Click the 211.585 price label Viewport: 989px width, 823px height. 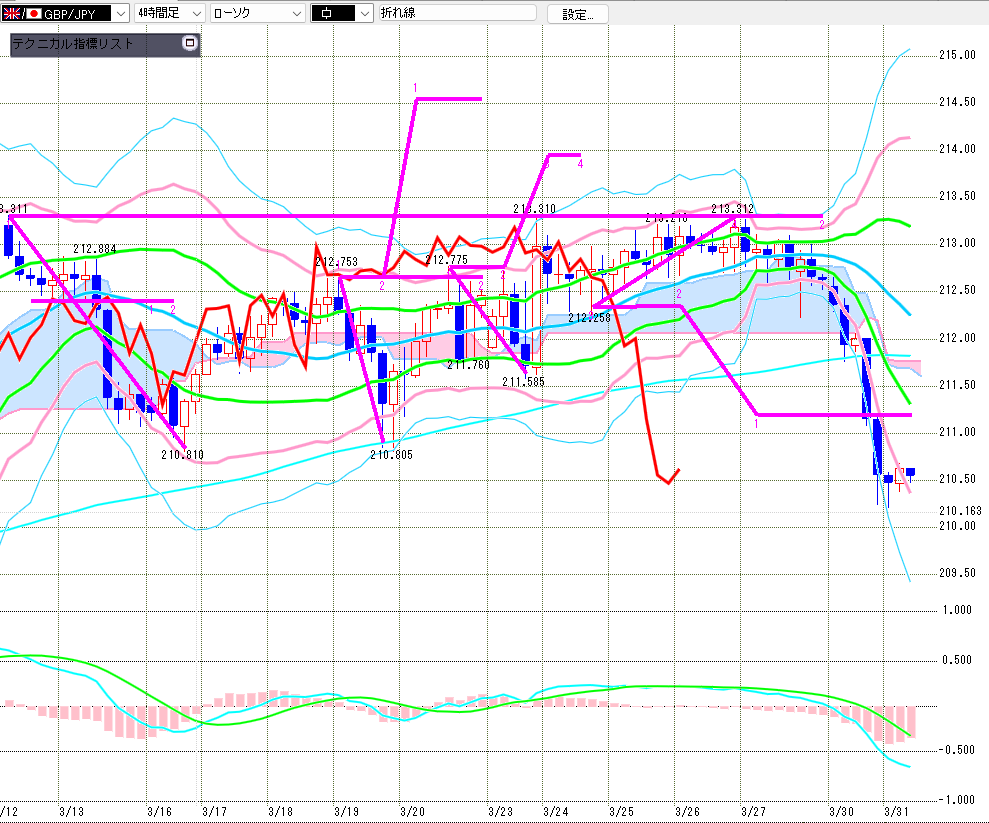[x=523, y=381]
